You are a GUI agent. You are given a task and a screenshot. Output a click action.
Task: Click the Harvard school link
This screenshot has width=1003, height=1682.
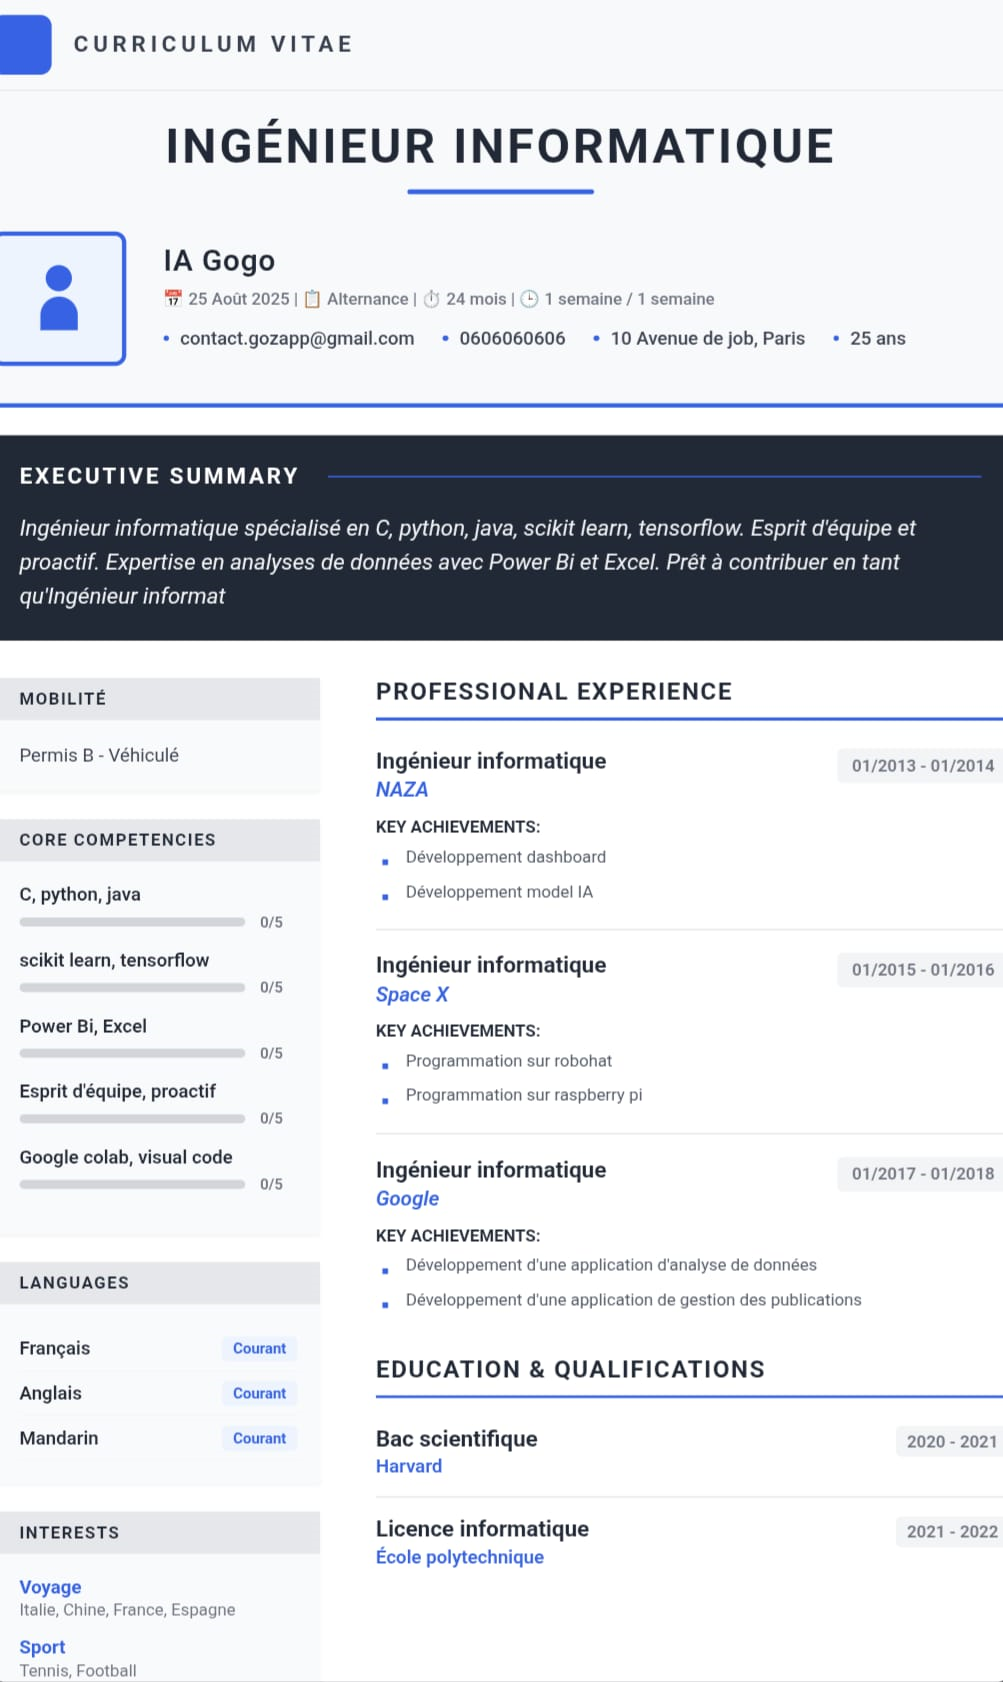(409, 1467)
